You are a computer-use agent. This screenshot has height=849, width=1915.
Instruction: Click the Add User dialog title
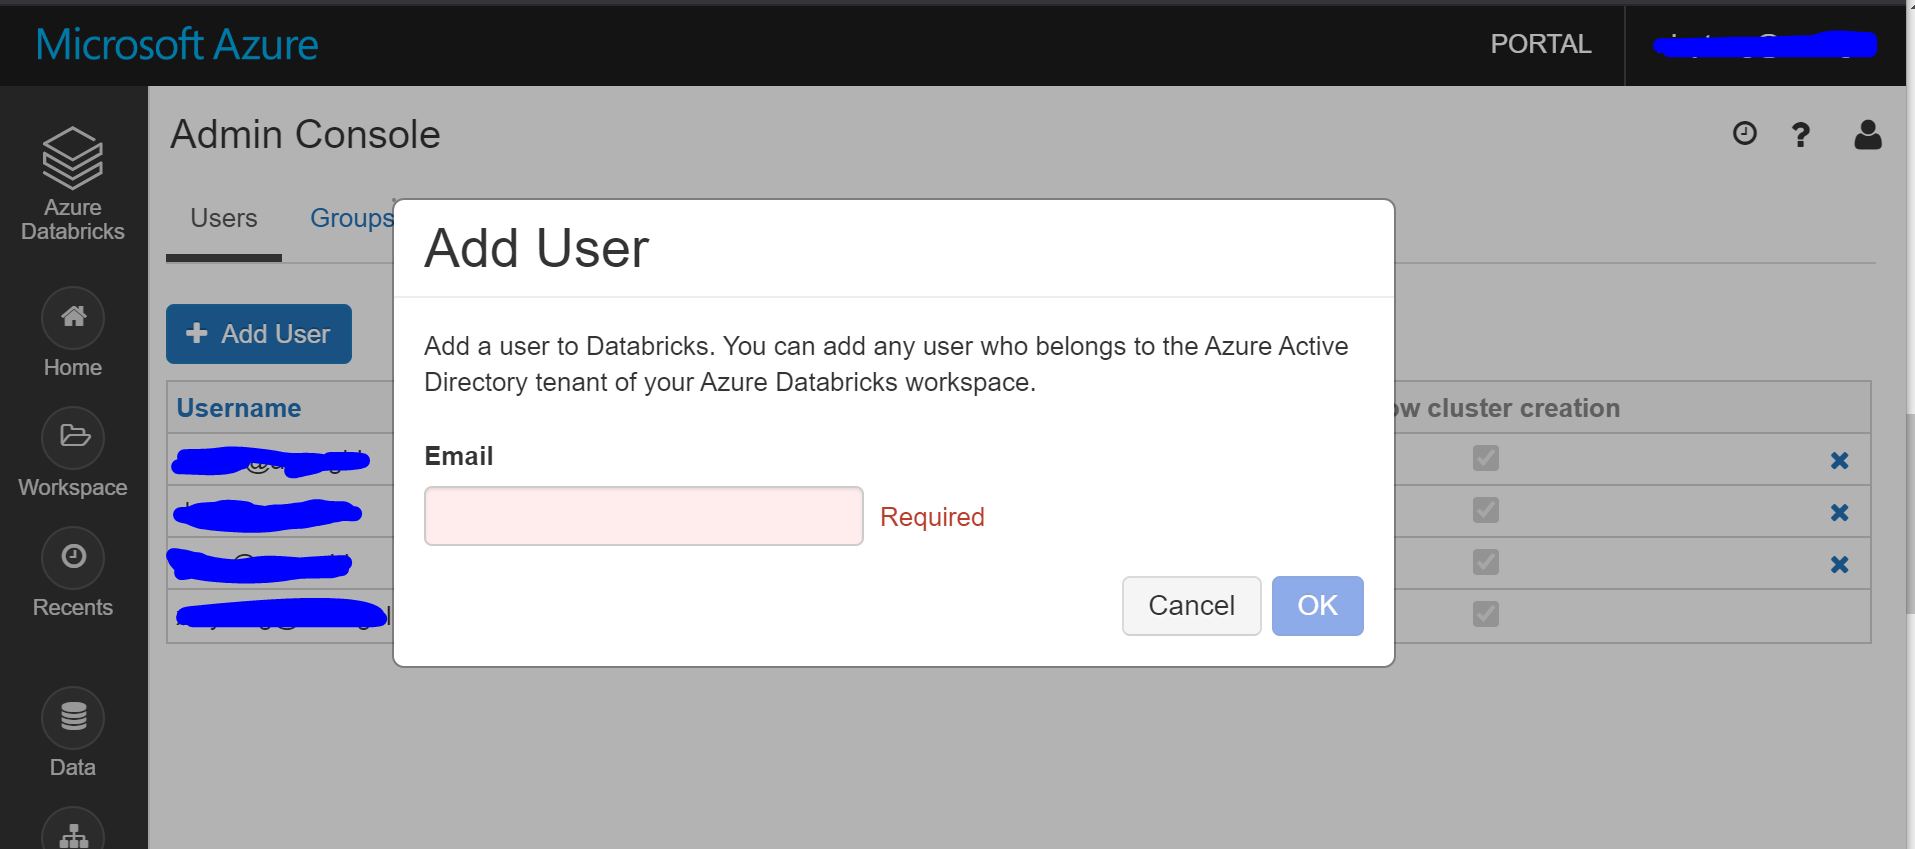pos(537,248)
